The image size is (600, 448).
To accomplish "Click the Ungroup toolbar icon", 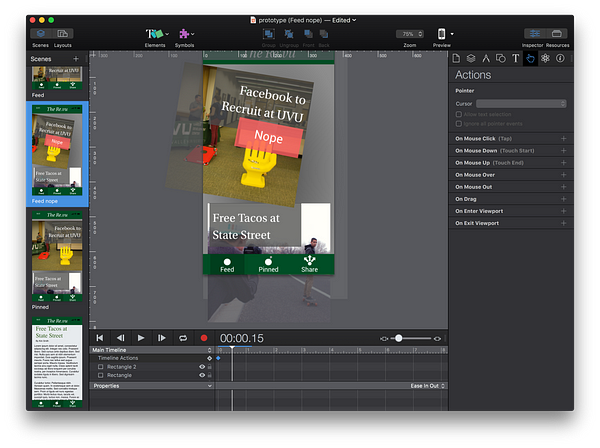I will (x=289, y=34).
